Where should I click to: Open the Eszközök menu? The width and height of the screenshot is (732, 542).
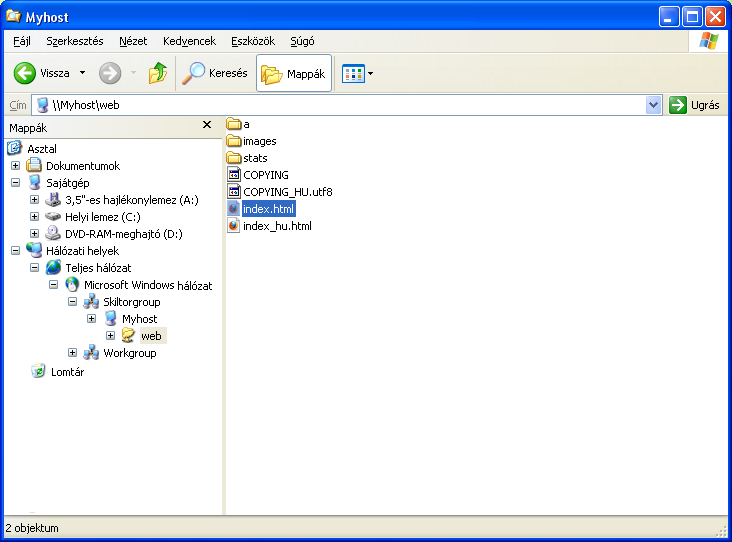[x=253, y=41]
